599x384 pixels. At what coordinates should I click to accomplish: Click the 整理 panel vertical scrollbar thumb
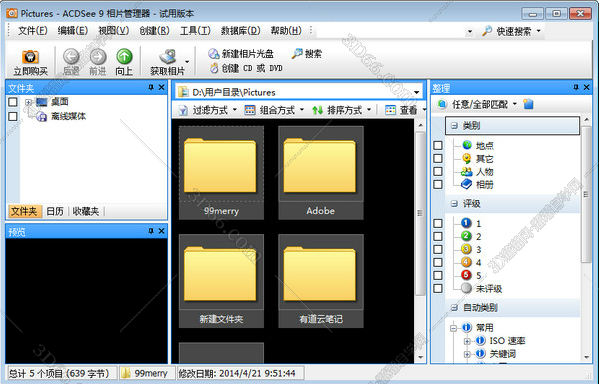[x=586, y=194]
